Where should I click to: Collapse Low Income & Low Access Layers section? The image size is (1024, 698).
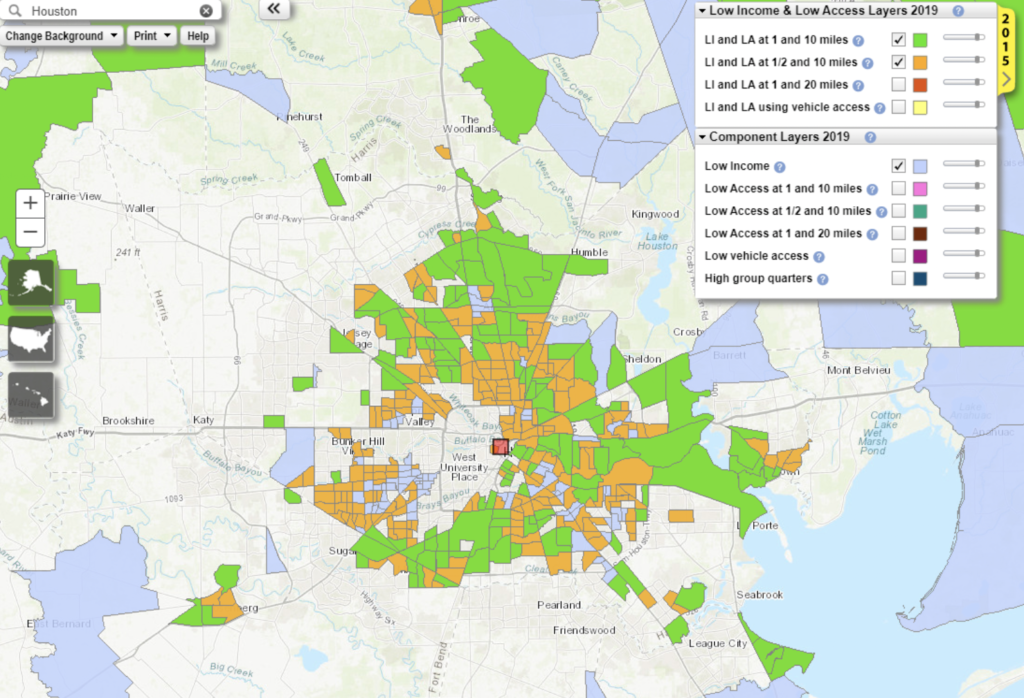pyautogui.click(x=702, y=11)
